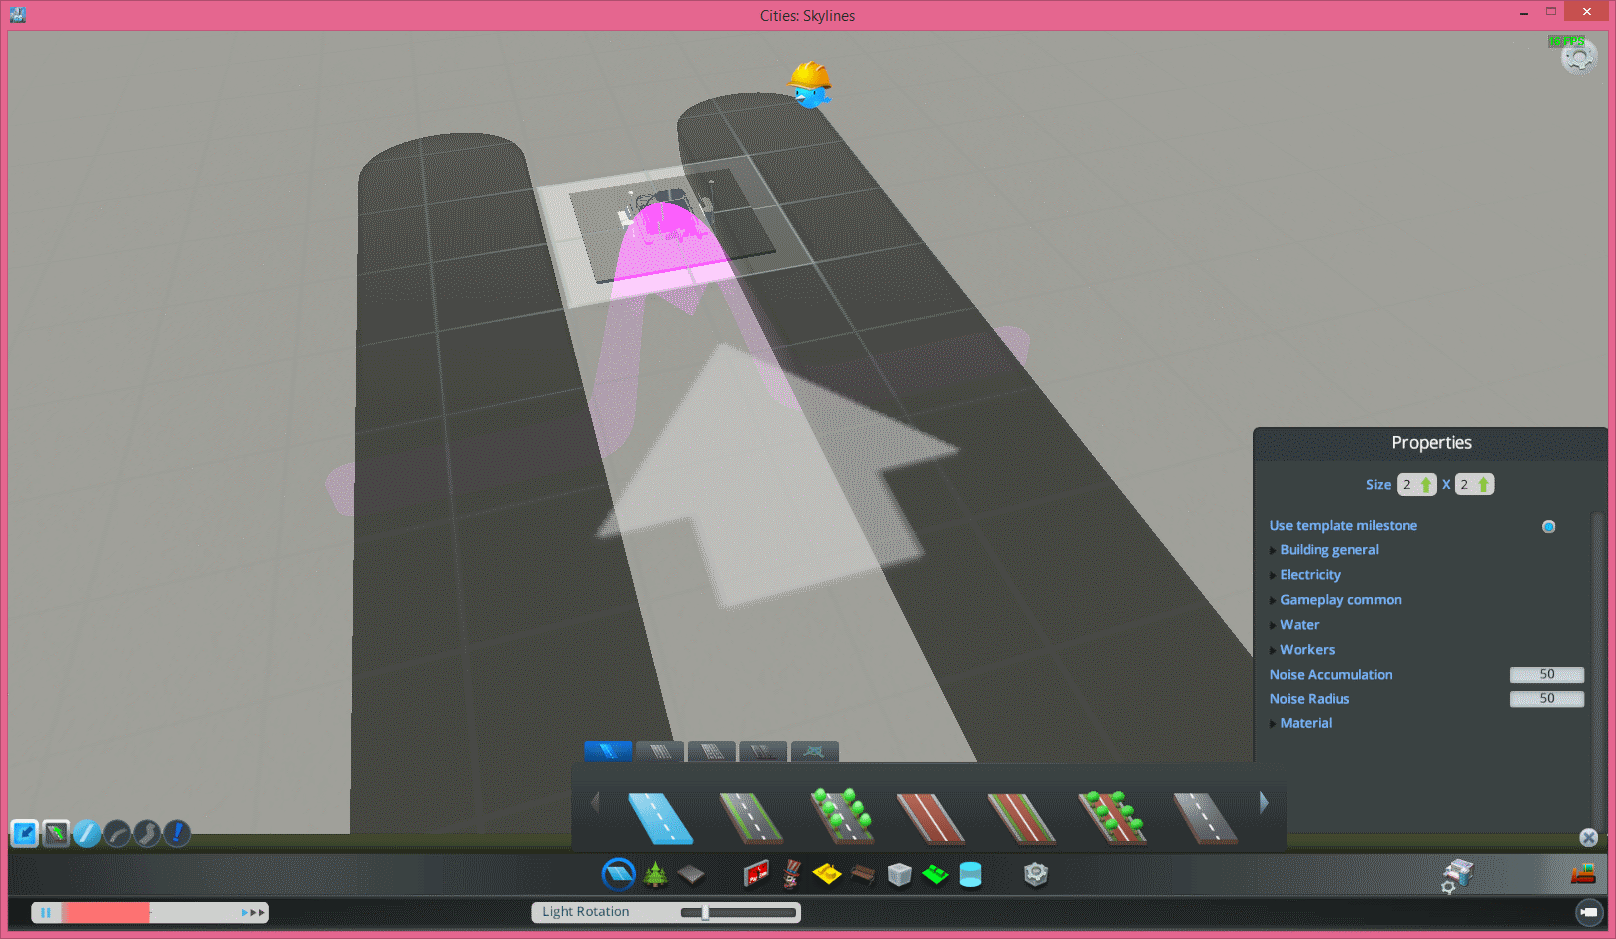This screenshot has width=1616, height=939.
Task: Select the curved road drawing tool
Action: [x=117, y=833]
